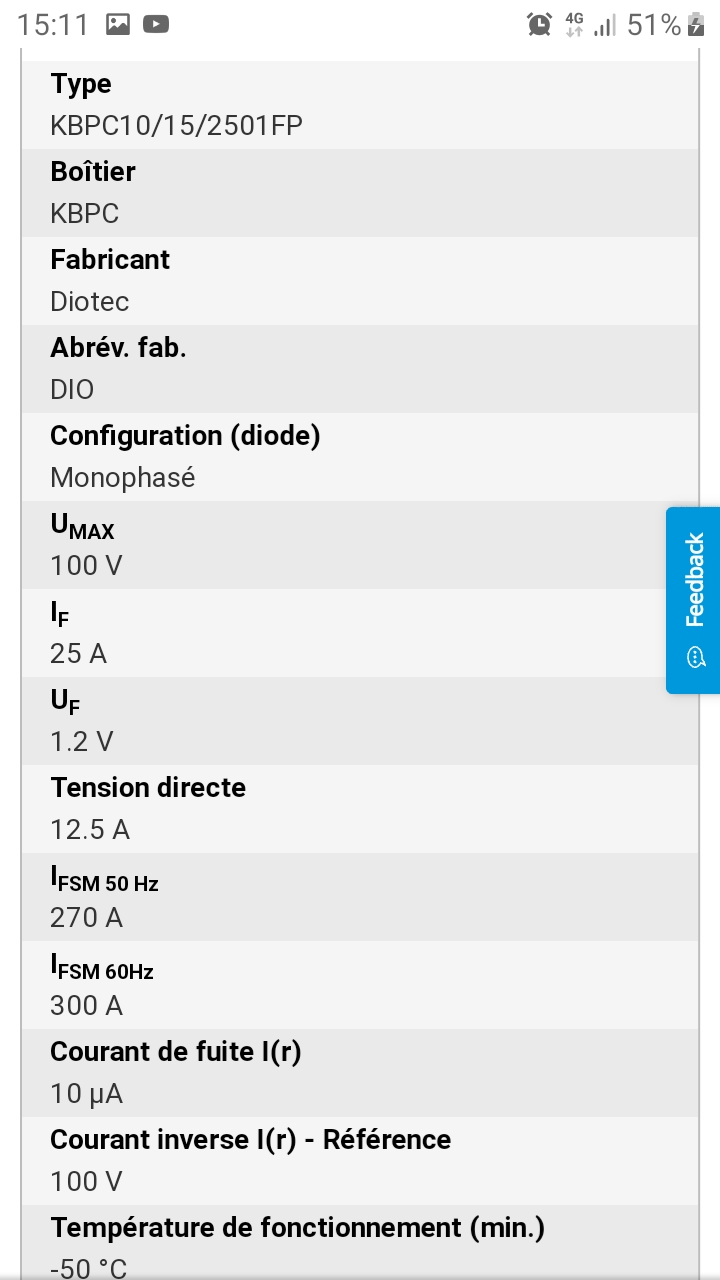Select the Courant de fuite 10 µA row
This screenshot has height=1280, width=720.
360,1073
